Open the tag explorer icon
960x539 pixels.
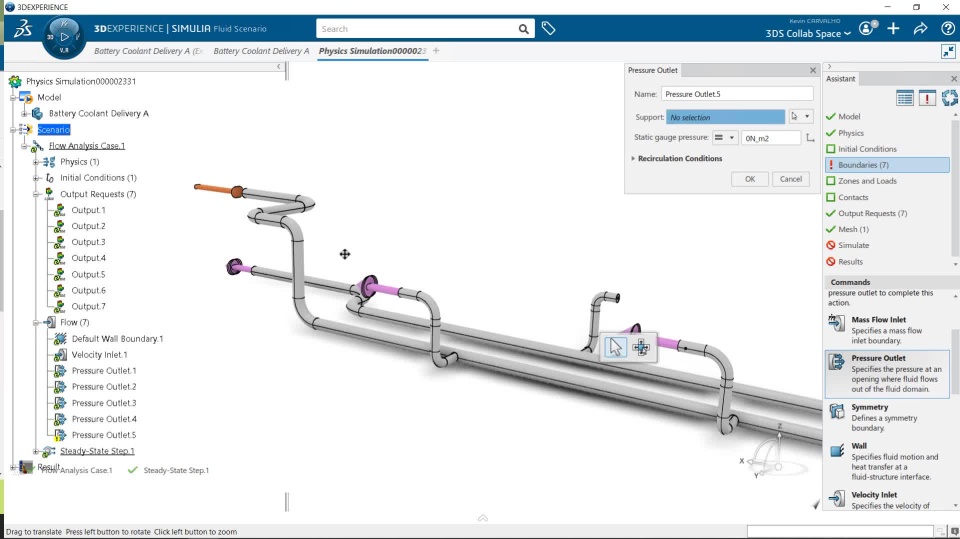click(x=549, y=28)
